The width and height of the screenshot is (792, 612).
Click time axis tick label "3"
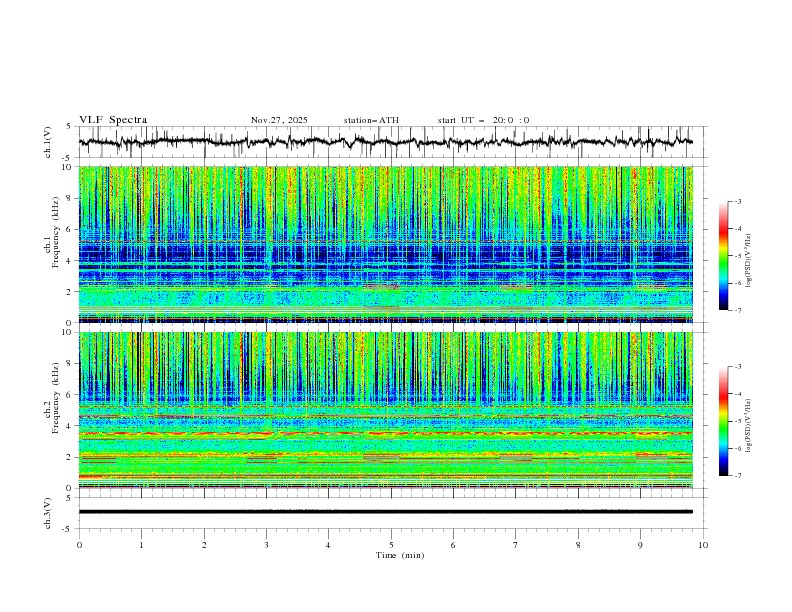coord(266,545)
